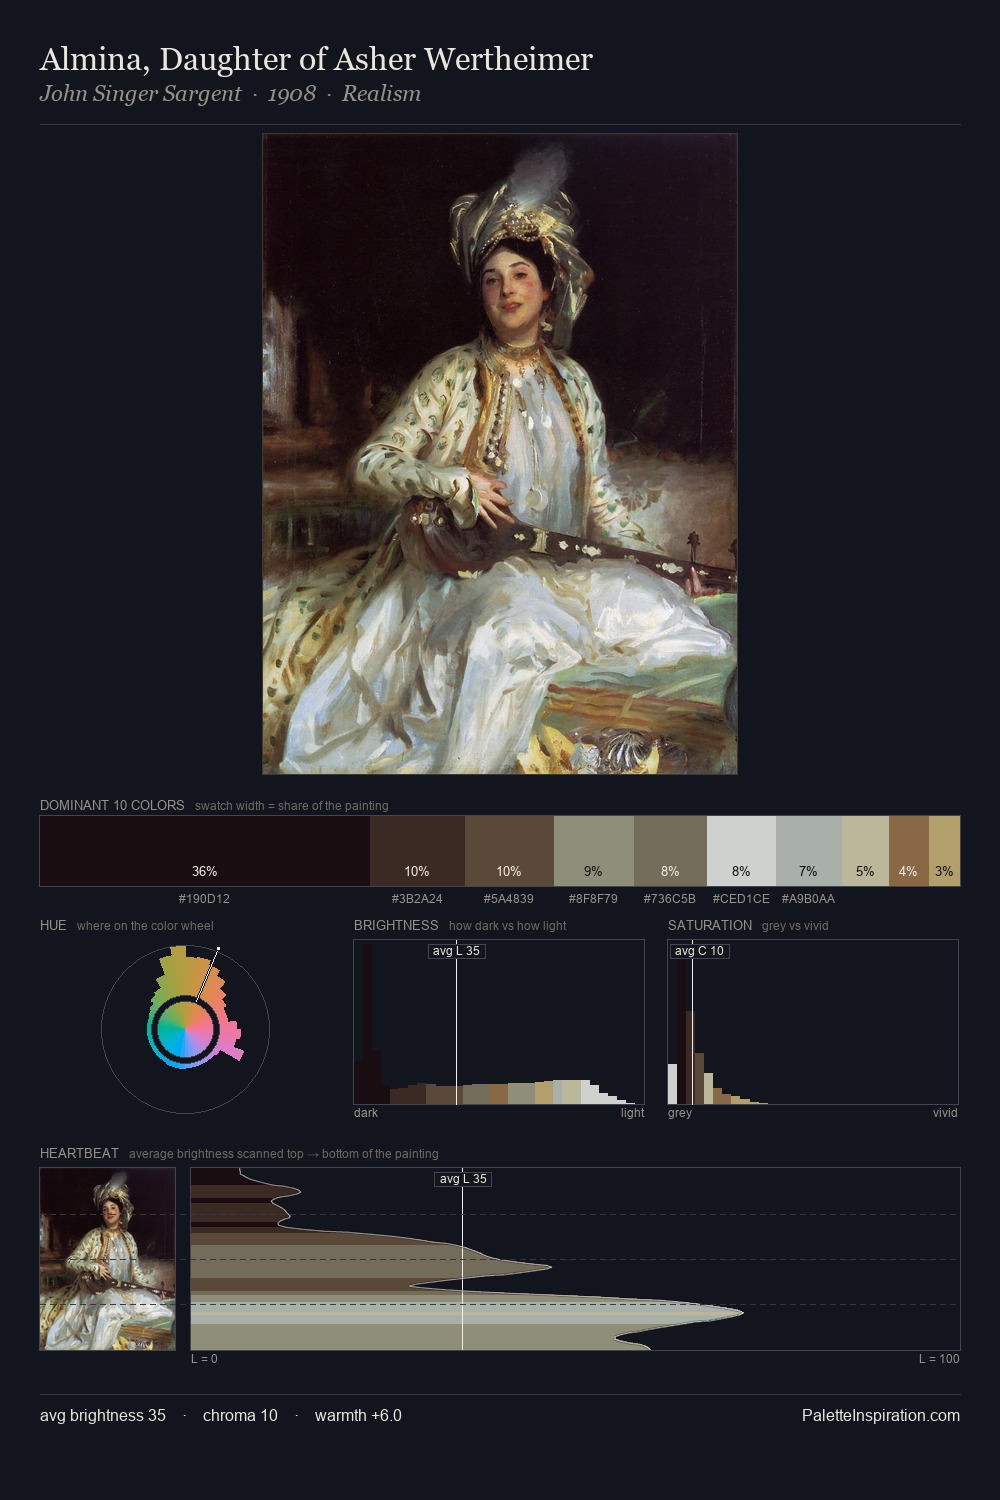1000x1500 pixels.
Task: Click the tall dark bar in Brightness histogram
Action: point(366,1023)
